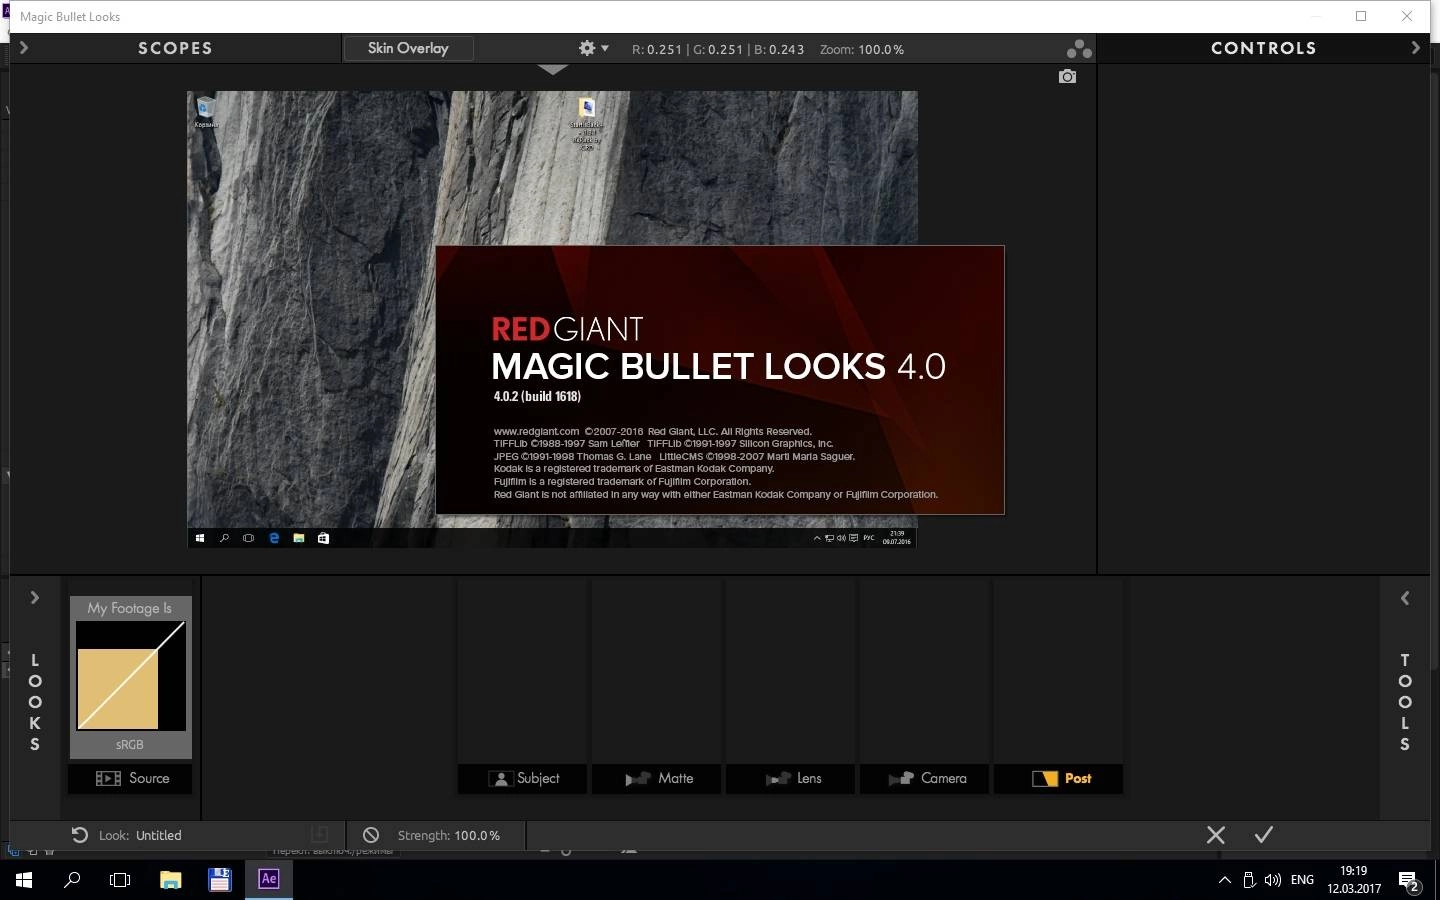1440x900 pixels.
Task: Expand the Scopes panel arrow
Action: [24, 48]
